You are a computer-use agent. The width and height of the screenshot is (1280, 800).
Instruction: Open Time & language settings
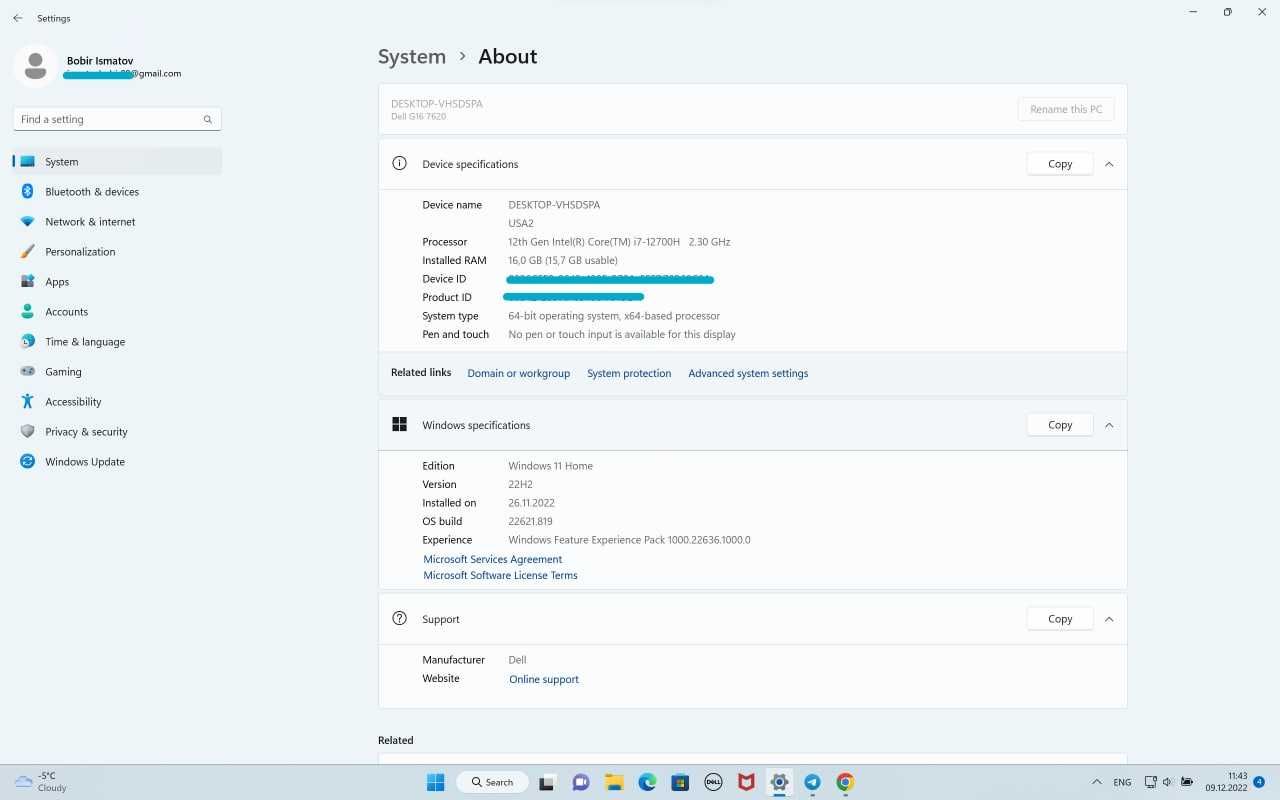[117, 342]
